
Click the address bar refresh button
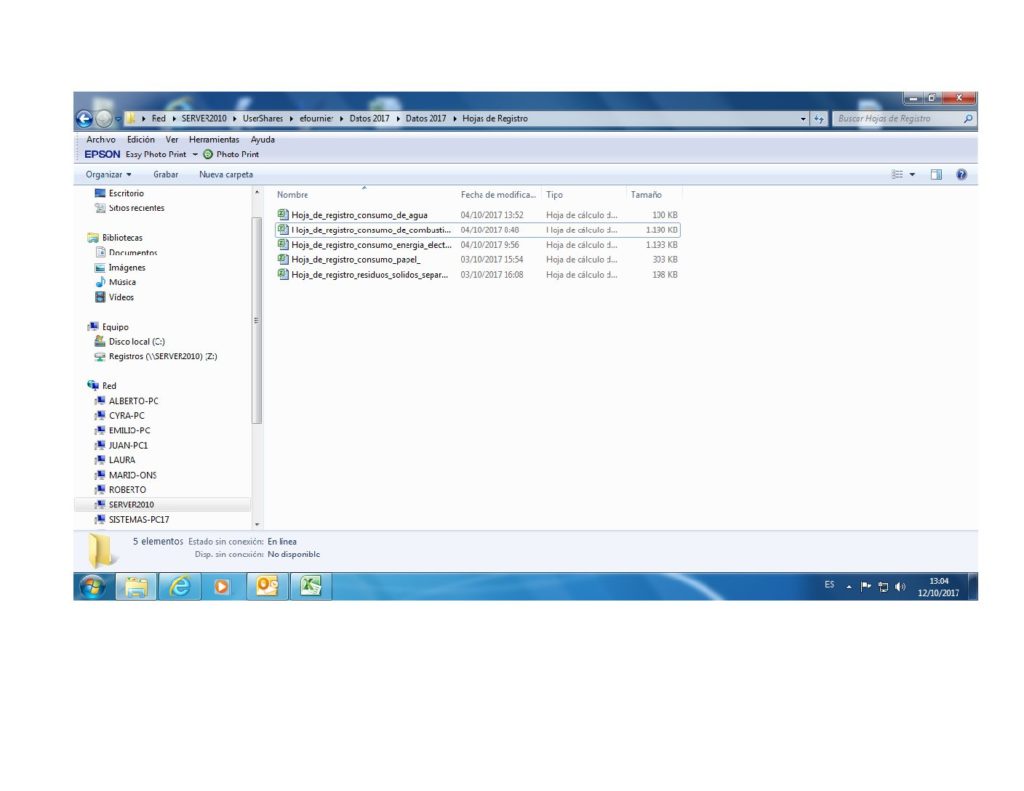tap(818, 119)
